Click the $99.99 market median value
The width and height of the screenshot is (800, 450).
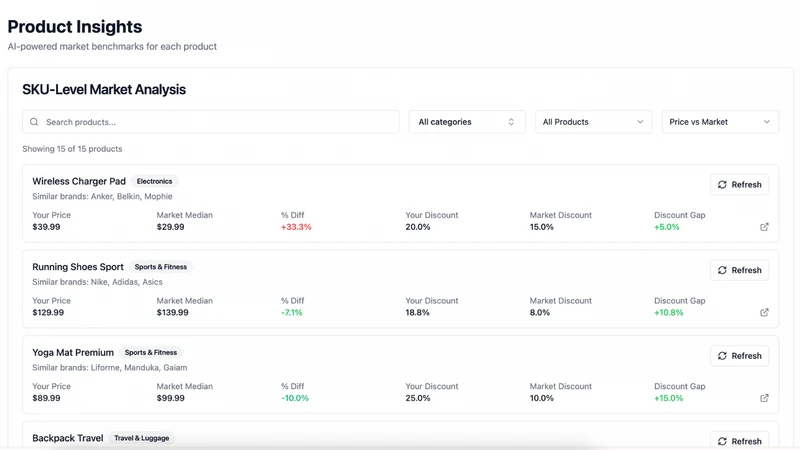click(170, 398)
